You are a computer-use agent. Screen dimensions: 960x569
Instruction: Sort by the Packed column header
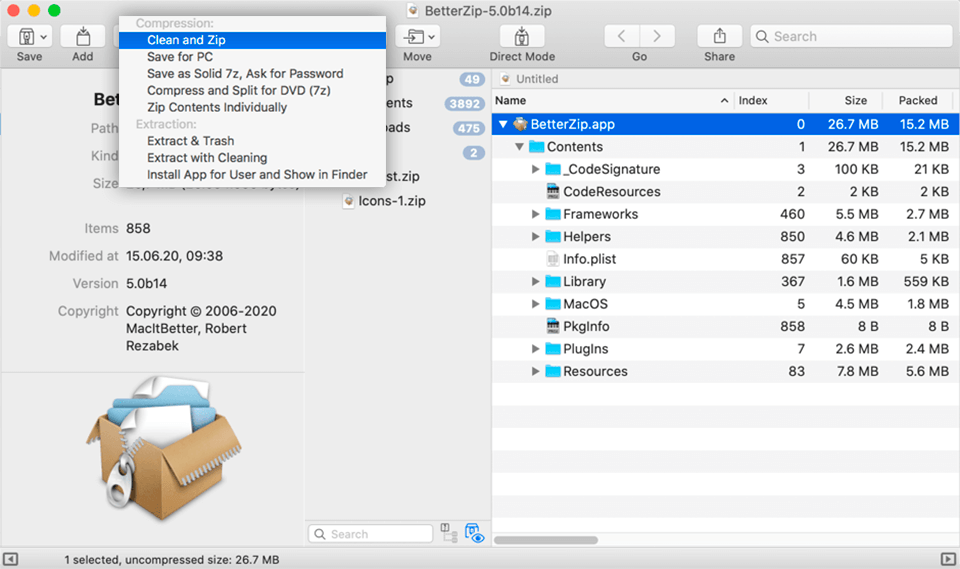(x=917, y=100)
